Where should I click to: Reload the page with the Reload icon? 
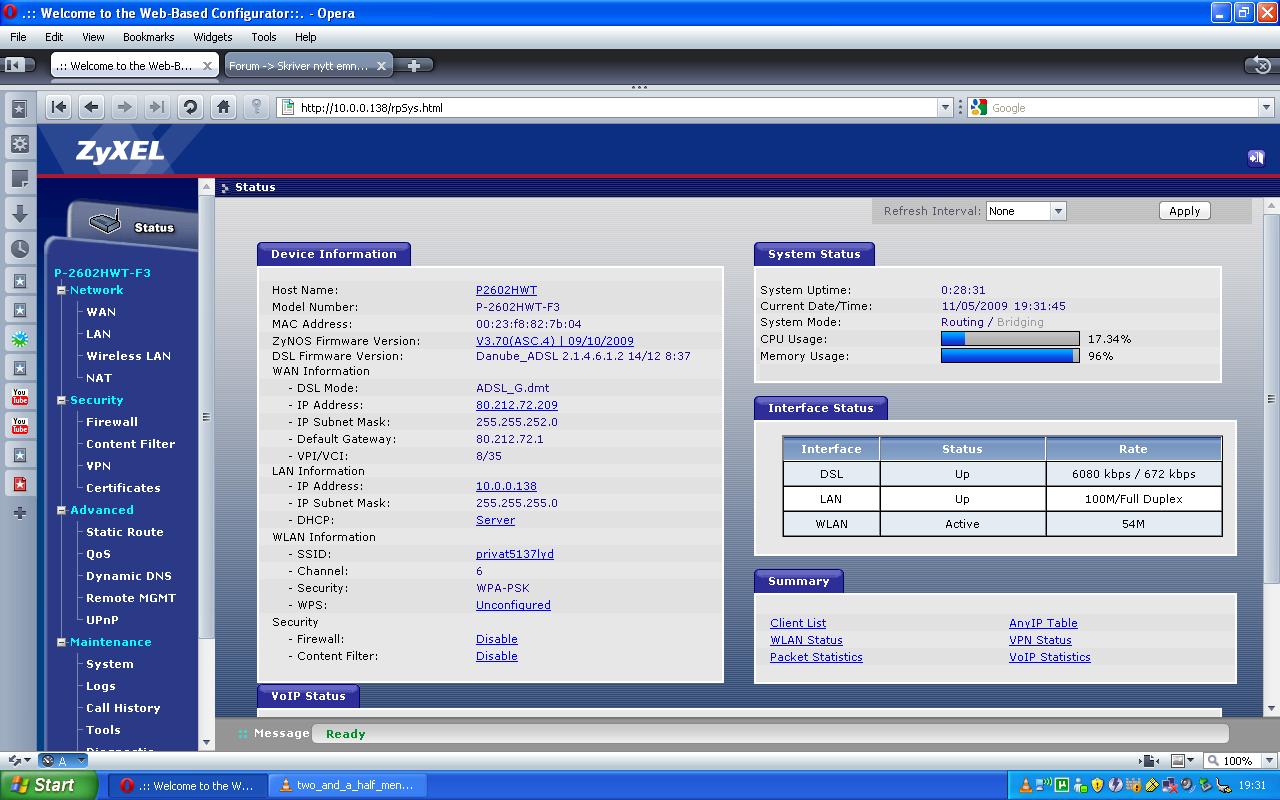coord(190,107)
